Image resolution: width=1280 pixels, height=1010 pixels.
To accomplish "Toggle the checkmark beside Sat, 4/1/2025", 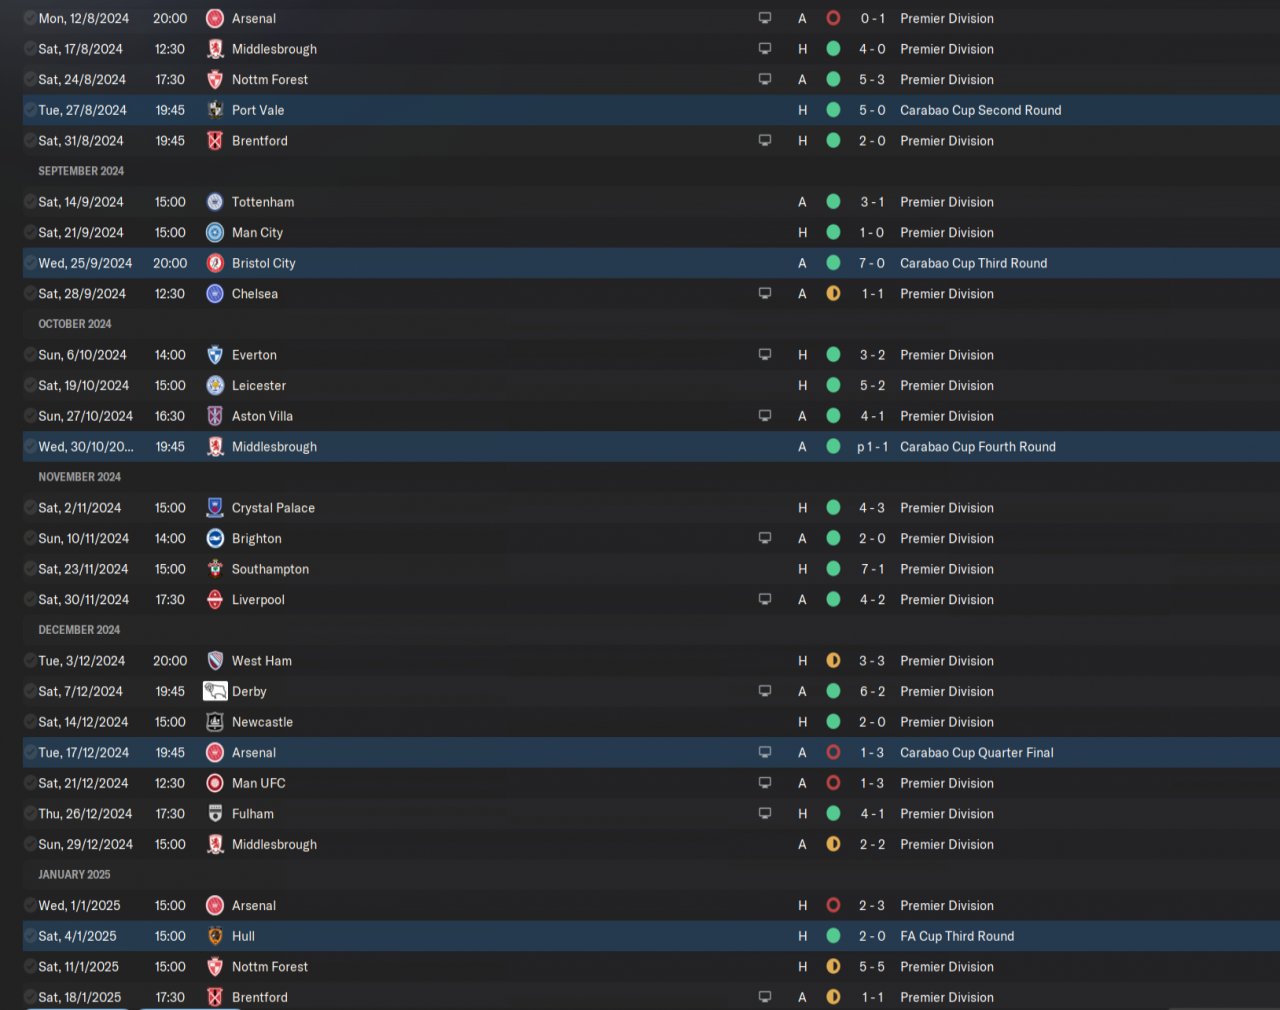I will (x=30, y=936).
